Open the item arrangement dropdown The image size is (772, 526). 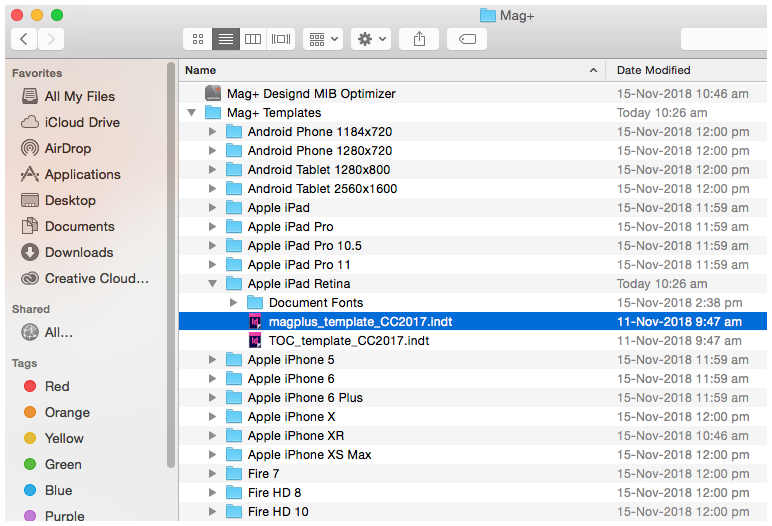click(x=323, y=39)
